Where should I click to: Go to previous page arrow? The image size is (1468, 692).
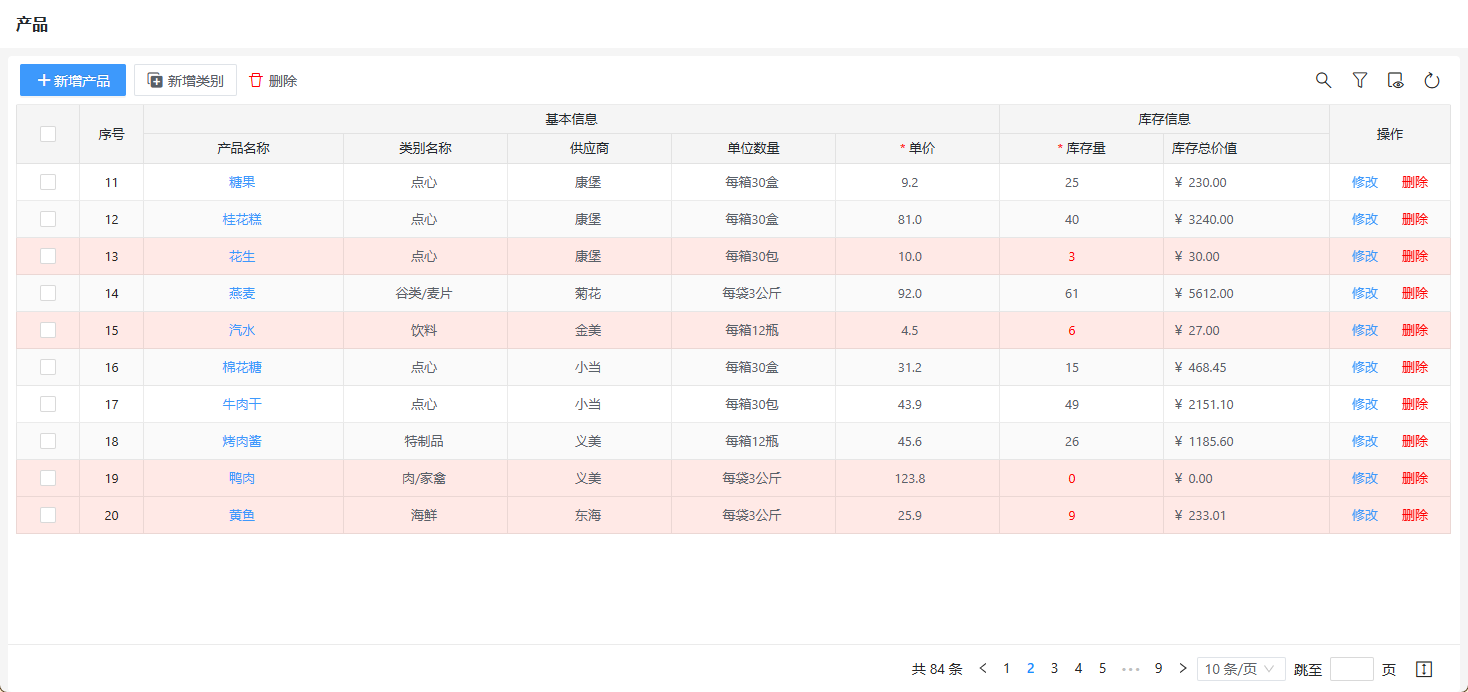click(x=983, y=668)
